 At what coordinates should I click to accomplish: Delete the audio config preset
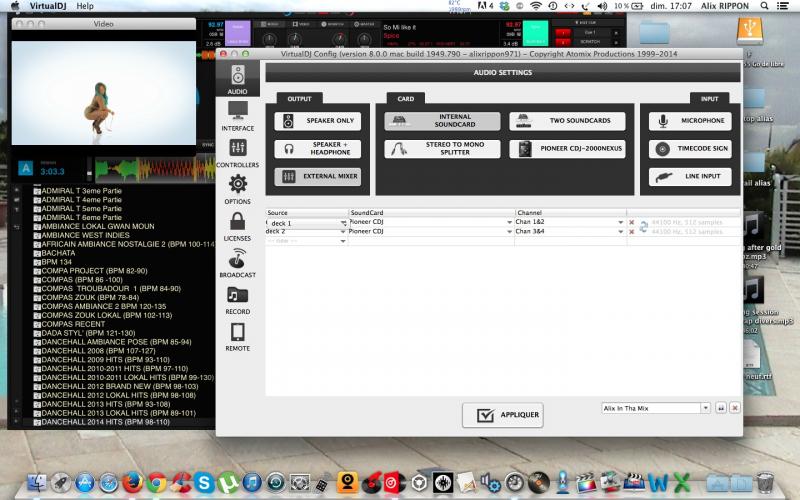735,408
